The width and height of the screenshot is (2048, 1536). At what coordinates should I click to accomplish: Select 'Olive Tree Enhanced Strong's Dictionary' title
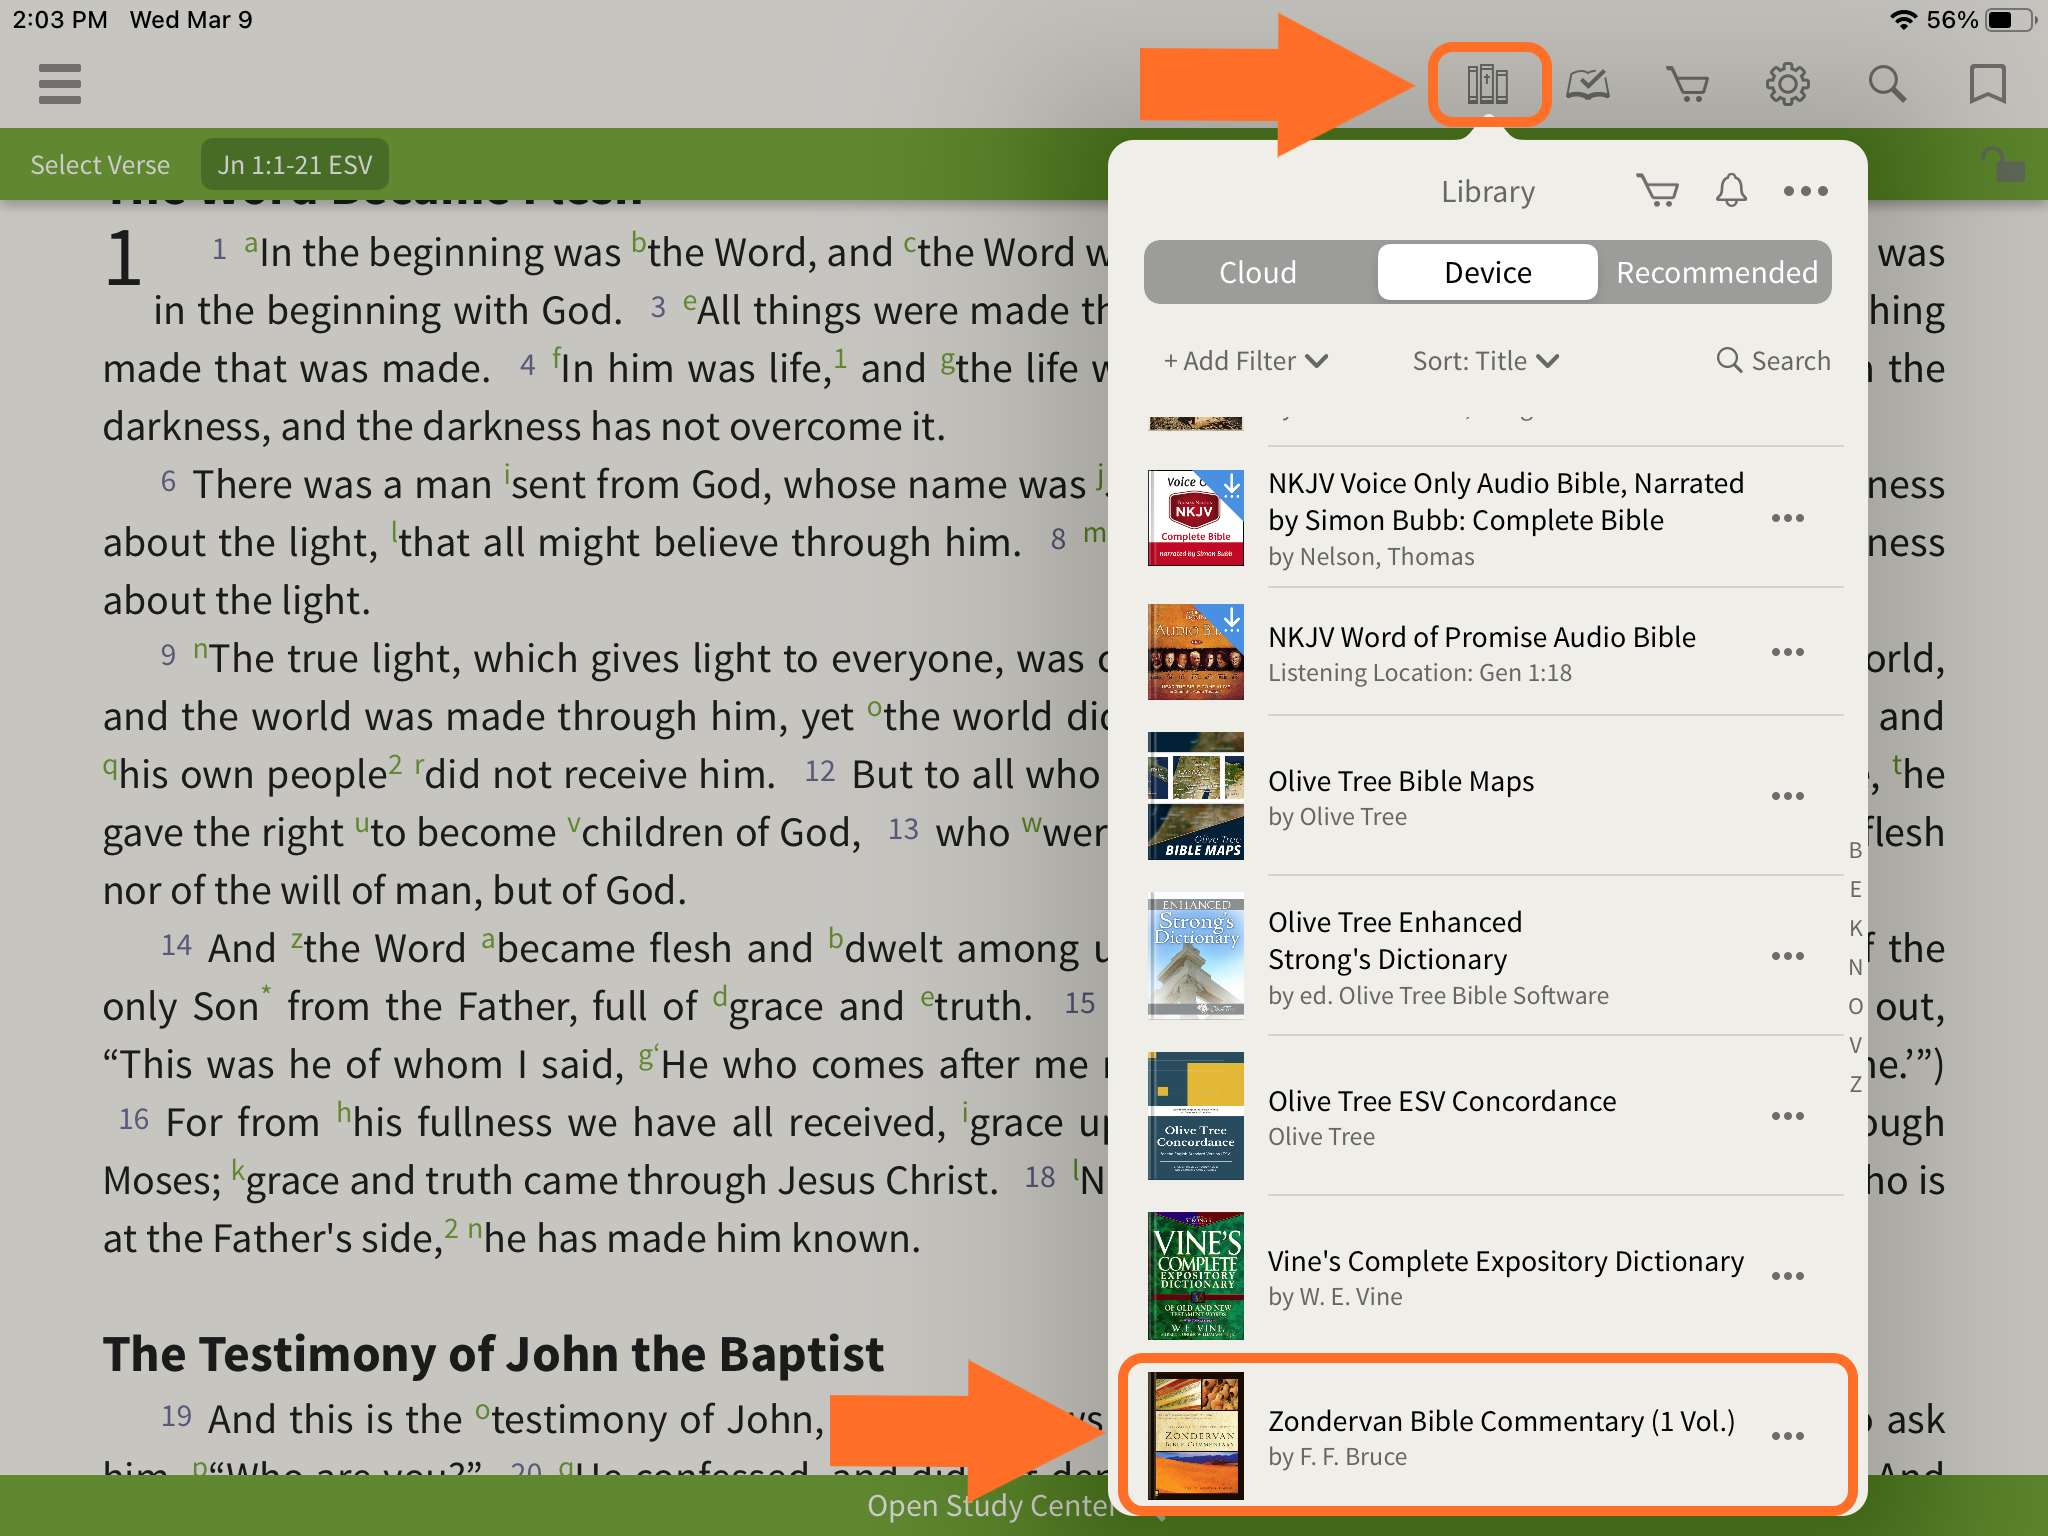coord(1395,940)
